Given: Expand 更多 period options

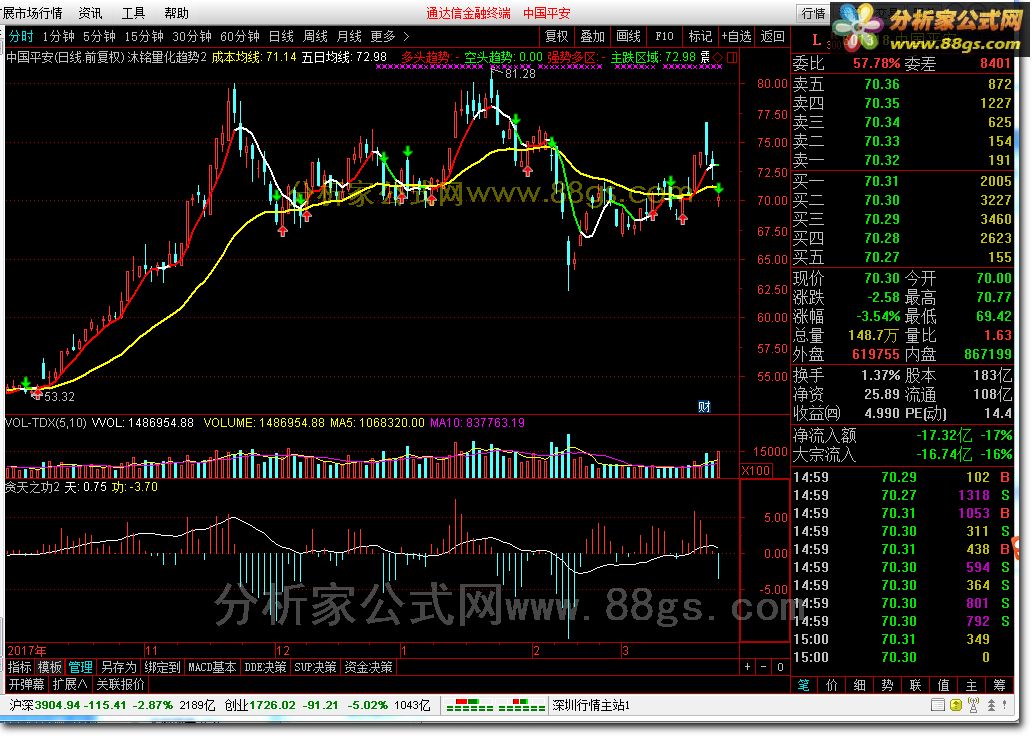Looking at the screenshot, I should click(390, 36).
